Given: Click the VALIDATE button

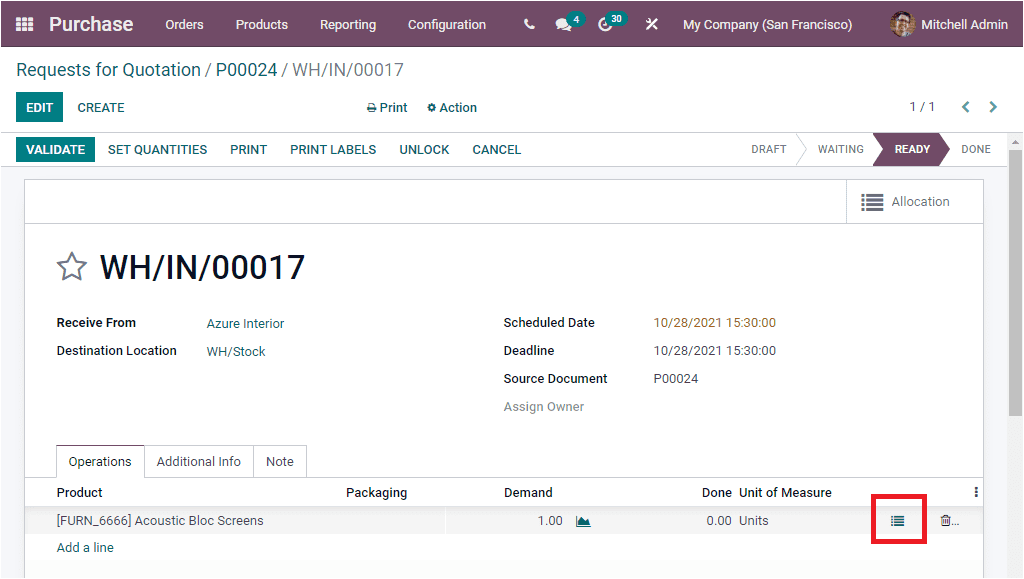Looking at the screenshot, I should click(55, 149).
